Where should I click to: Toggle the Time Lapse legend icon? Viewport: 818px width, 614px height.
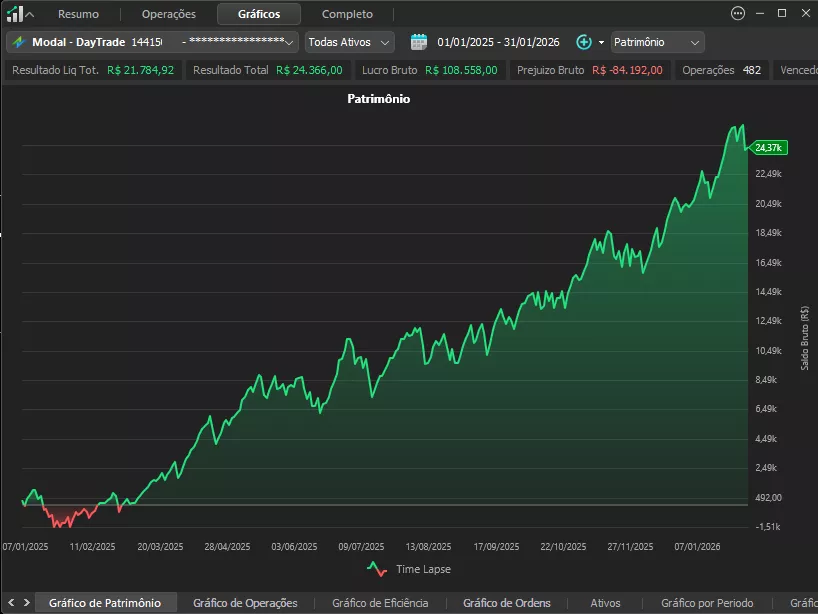click(x=377, y=569)
